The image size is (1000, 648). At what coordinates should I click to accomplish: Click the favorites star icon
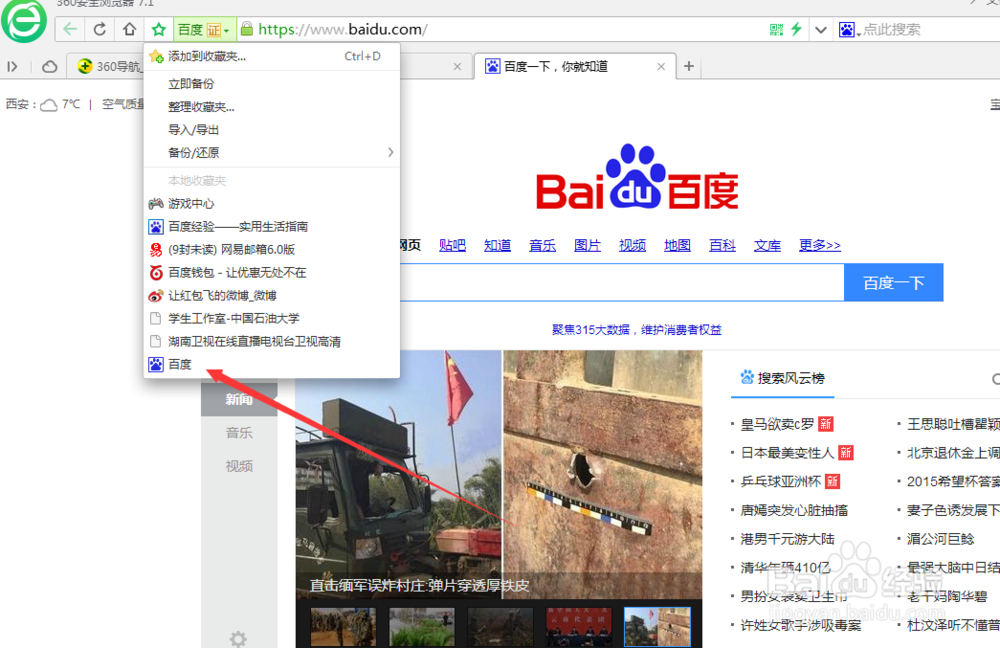coord(159,29)
